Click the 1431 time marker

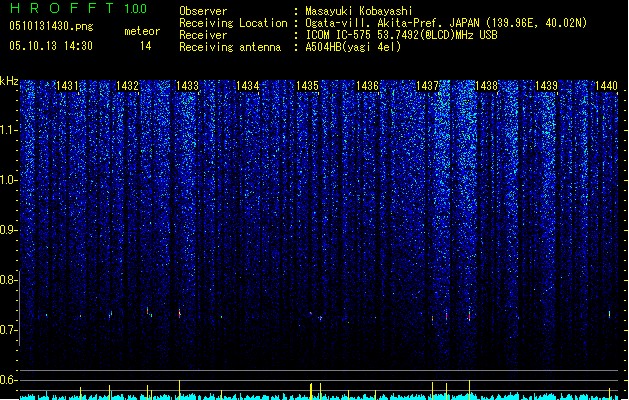(67, 86)
